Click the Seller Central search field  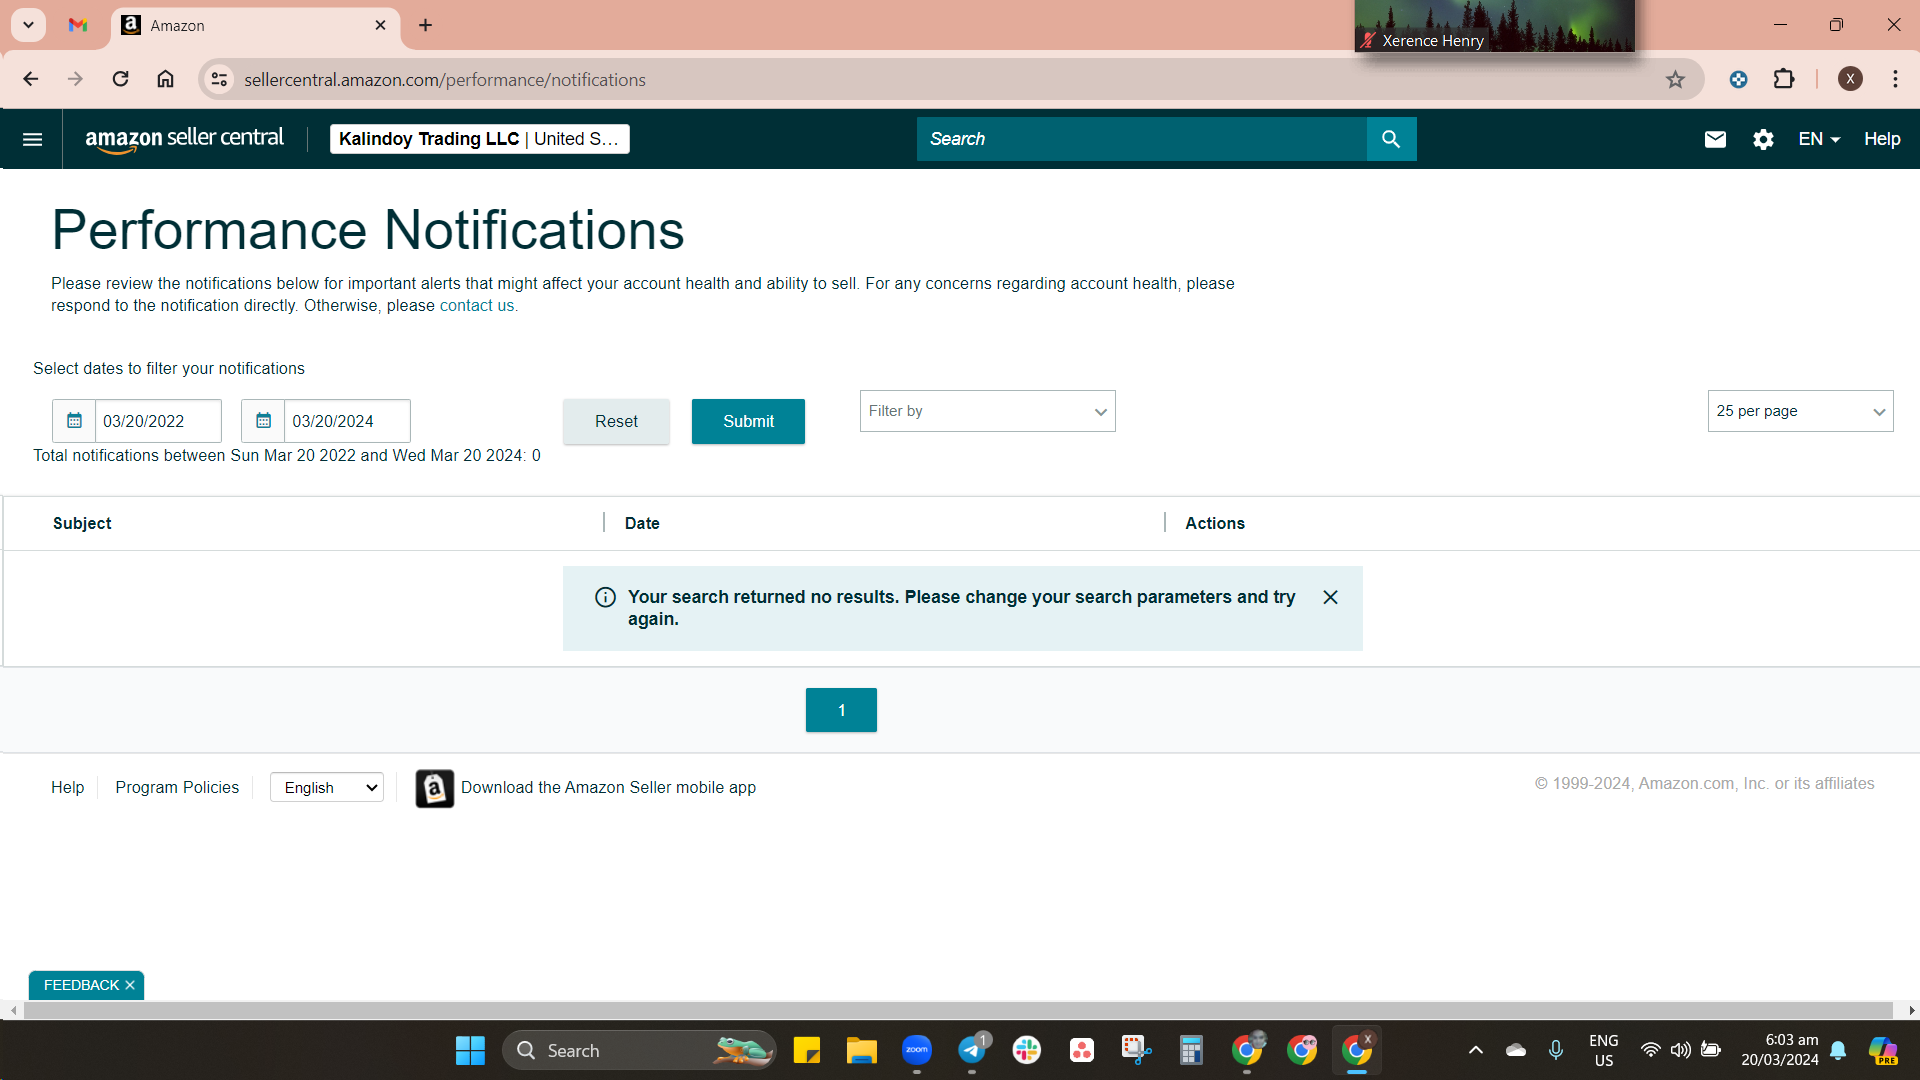coord(1141,139)
